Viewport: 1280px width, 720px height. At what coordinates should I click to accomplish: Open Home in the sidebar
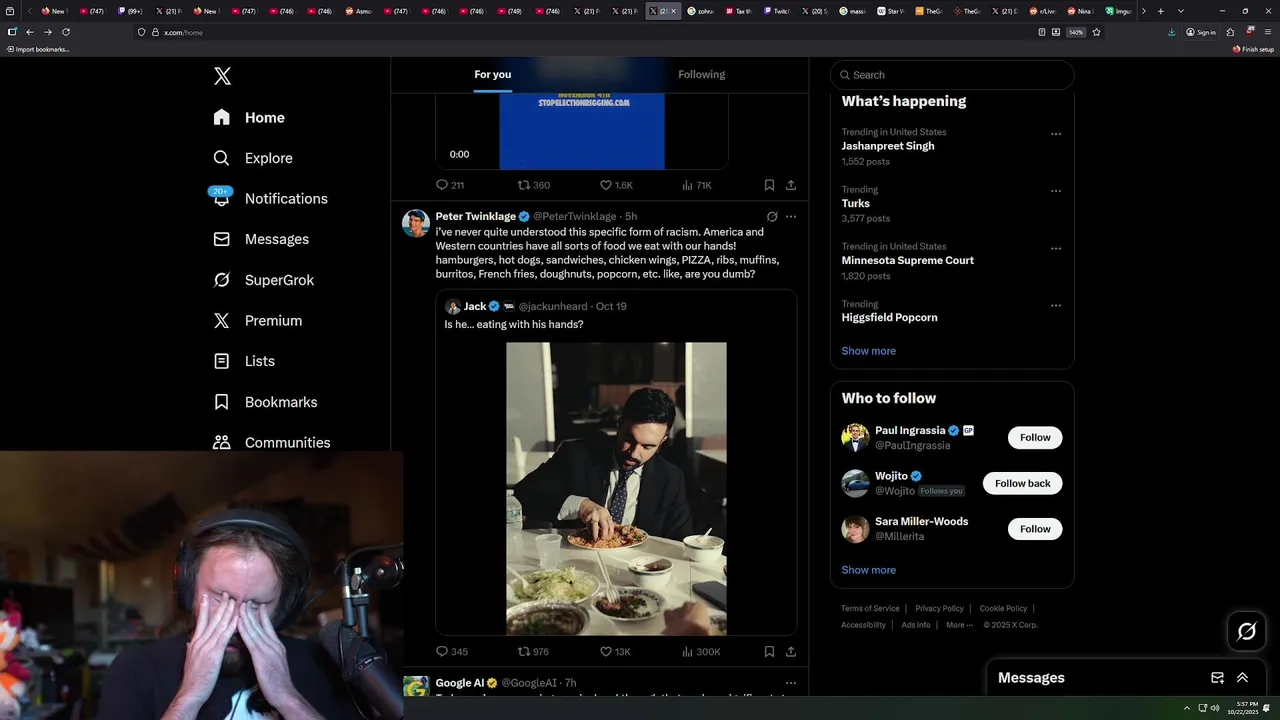249,118
